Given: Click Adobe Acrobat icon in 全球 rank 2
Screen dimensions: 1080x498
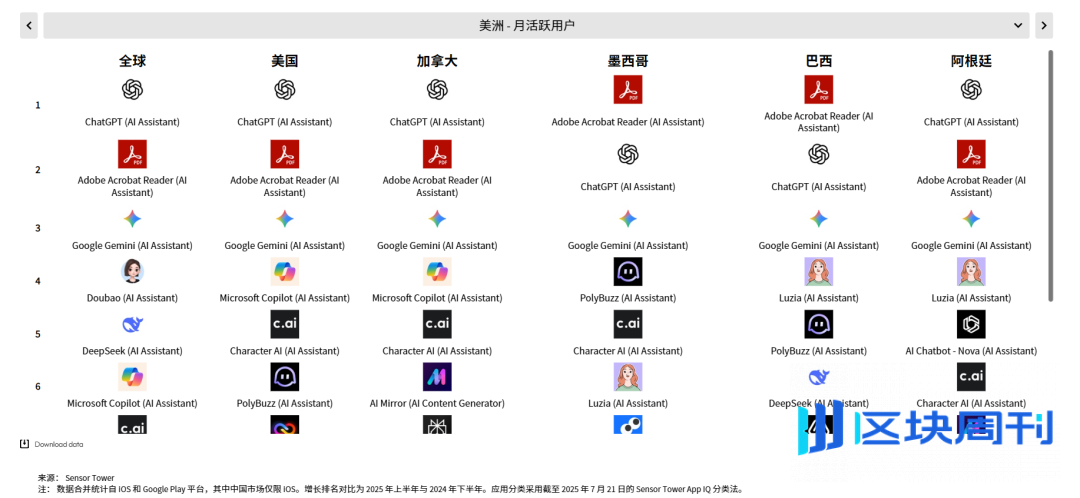Looking at the screenshot, I should tap(132, 154).
